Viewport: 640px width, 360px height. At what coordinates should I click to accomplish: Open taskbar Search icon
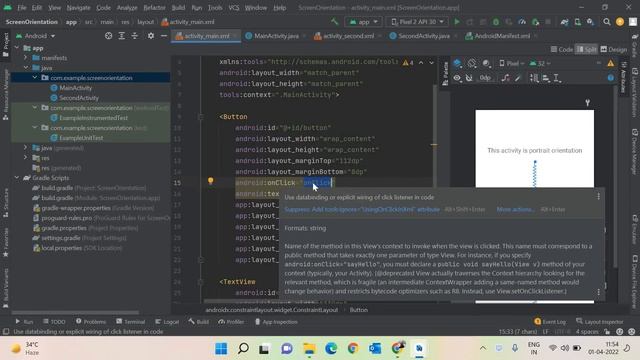243,349
